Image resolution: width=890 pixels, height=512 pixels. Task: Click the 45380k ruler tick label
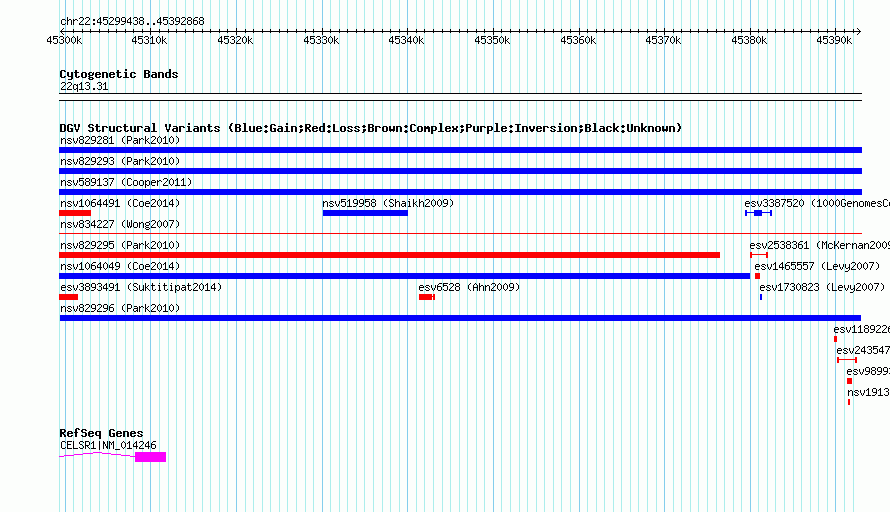pos(749,40)
